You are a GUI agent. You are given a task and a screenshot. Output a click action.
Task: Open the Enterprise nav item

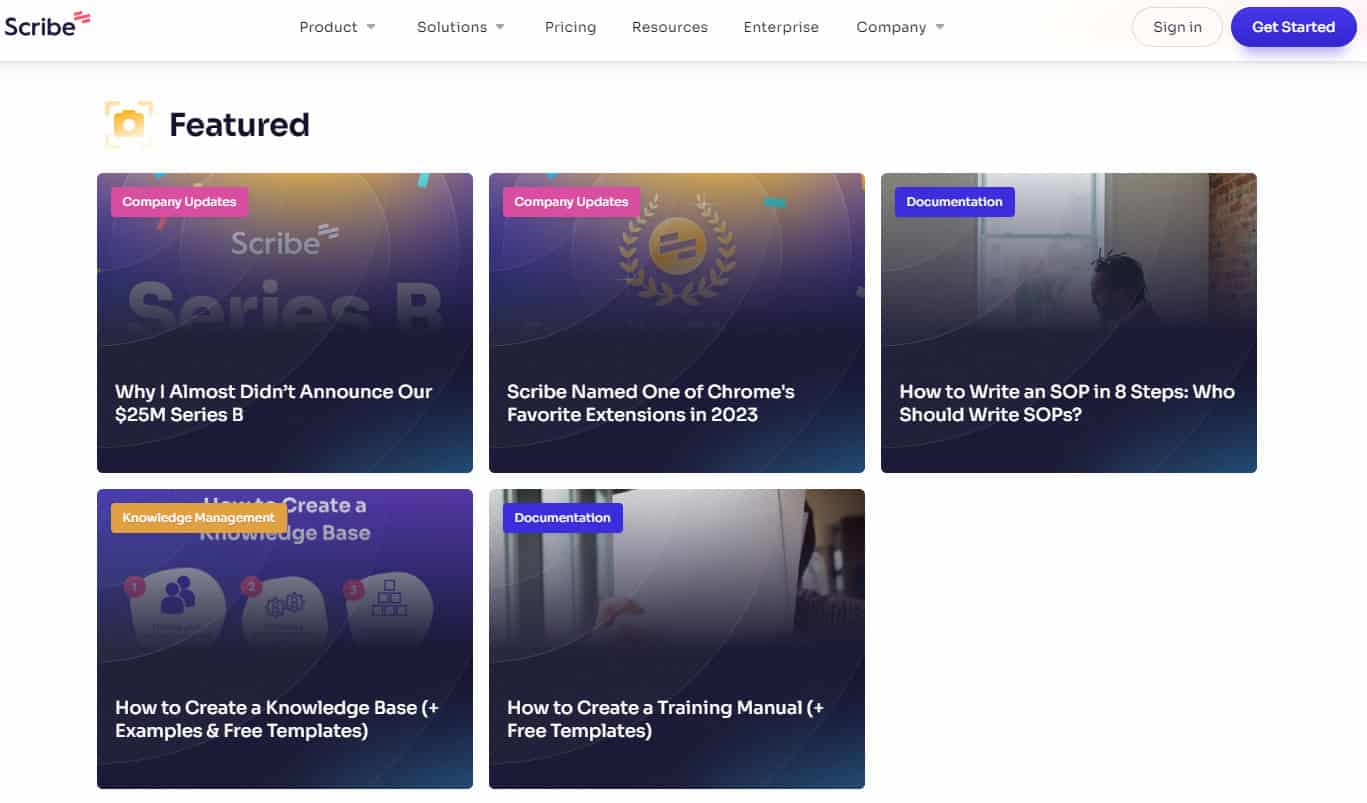pos(781,27)
